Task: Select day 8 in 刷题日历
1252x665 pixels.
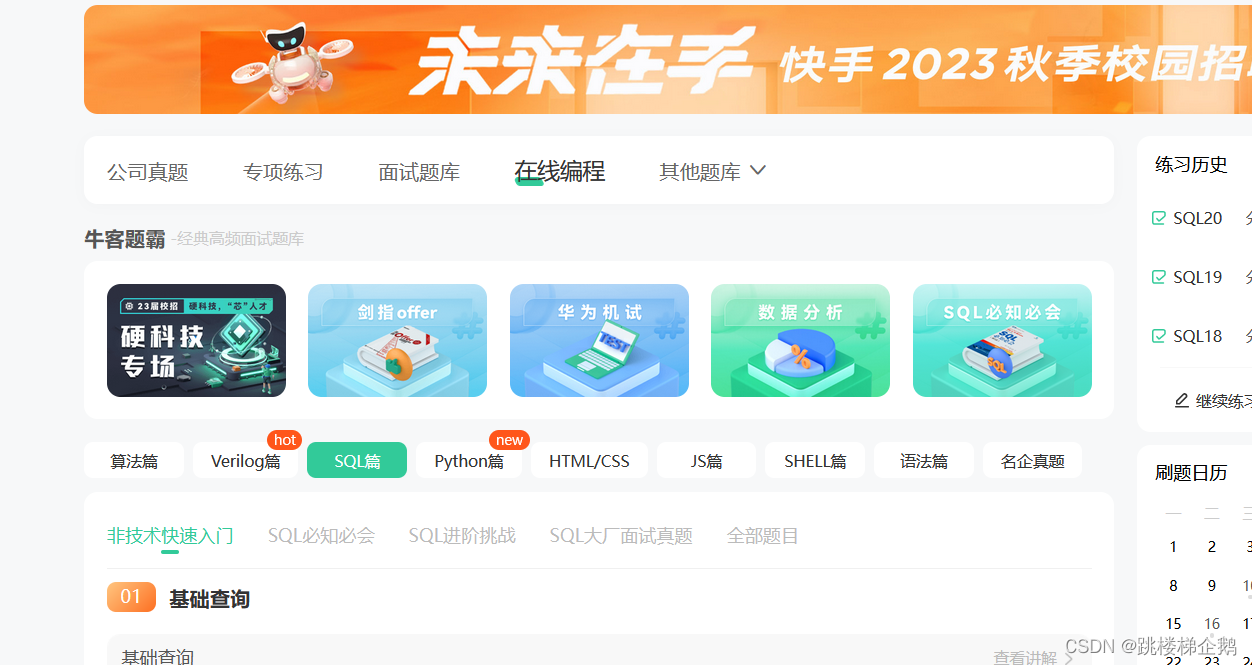Action: (1173, 586)
